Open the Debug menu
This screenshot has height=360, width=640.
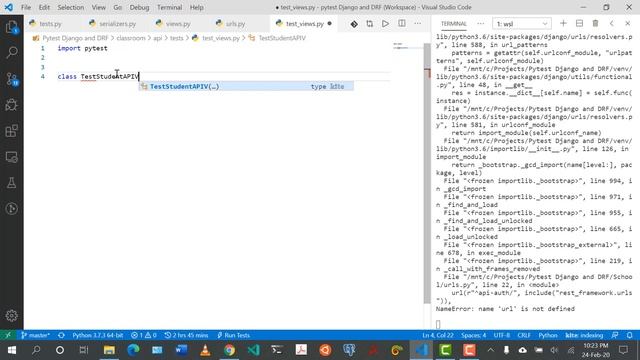pyautogui.click(x=139, y=7)
